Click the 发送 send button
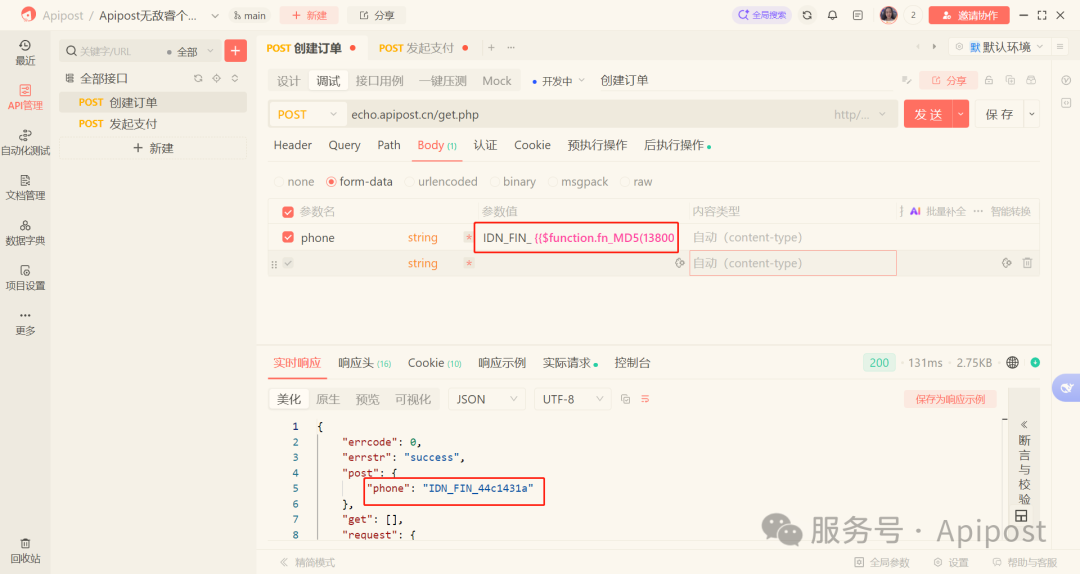The image size is (1080, 574). (928, 114)
